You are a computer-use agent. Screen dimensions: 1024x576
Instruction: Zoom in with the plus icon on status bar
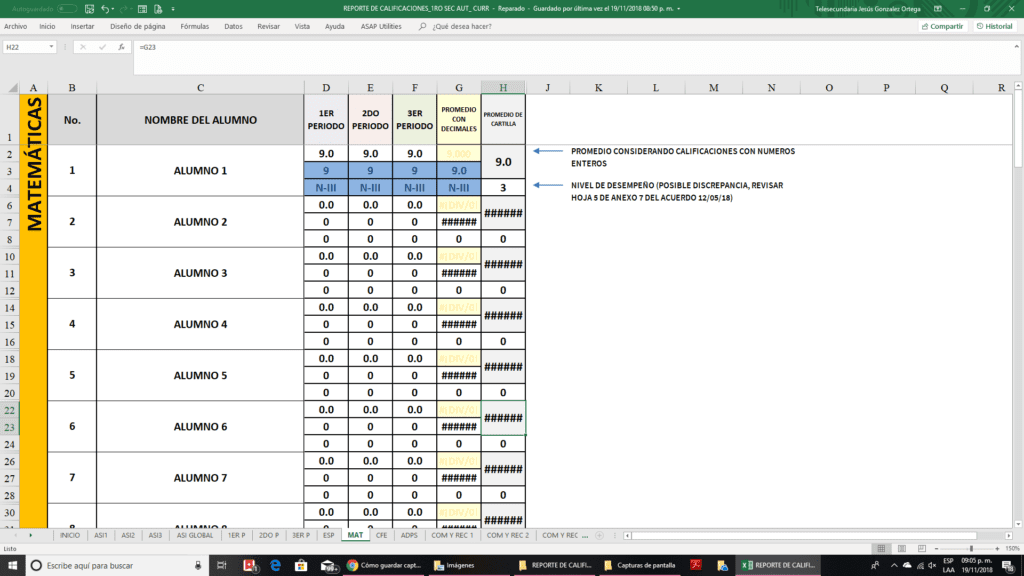tap(997, 548)
